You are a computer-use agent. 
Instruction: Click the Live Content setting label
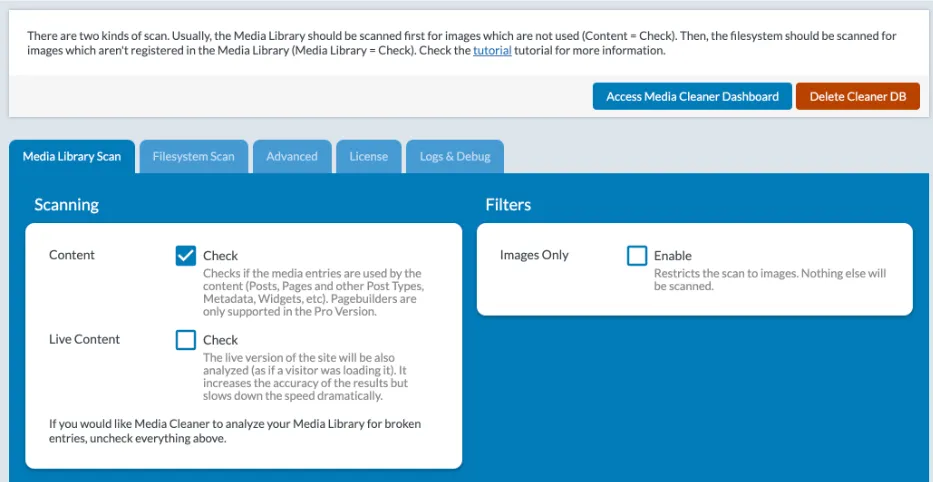click(x=84, y=339)
